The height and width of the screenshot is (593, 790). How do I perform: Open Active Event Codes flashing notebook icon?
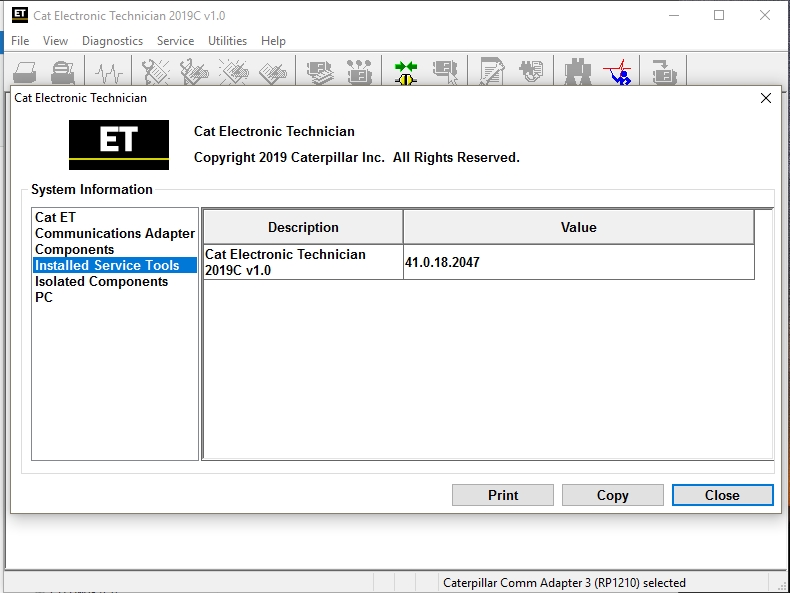coord(234,72)
